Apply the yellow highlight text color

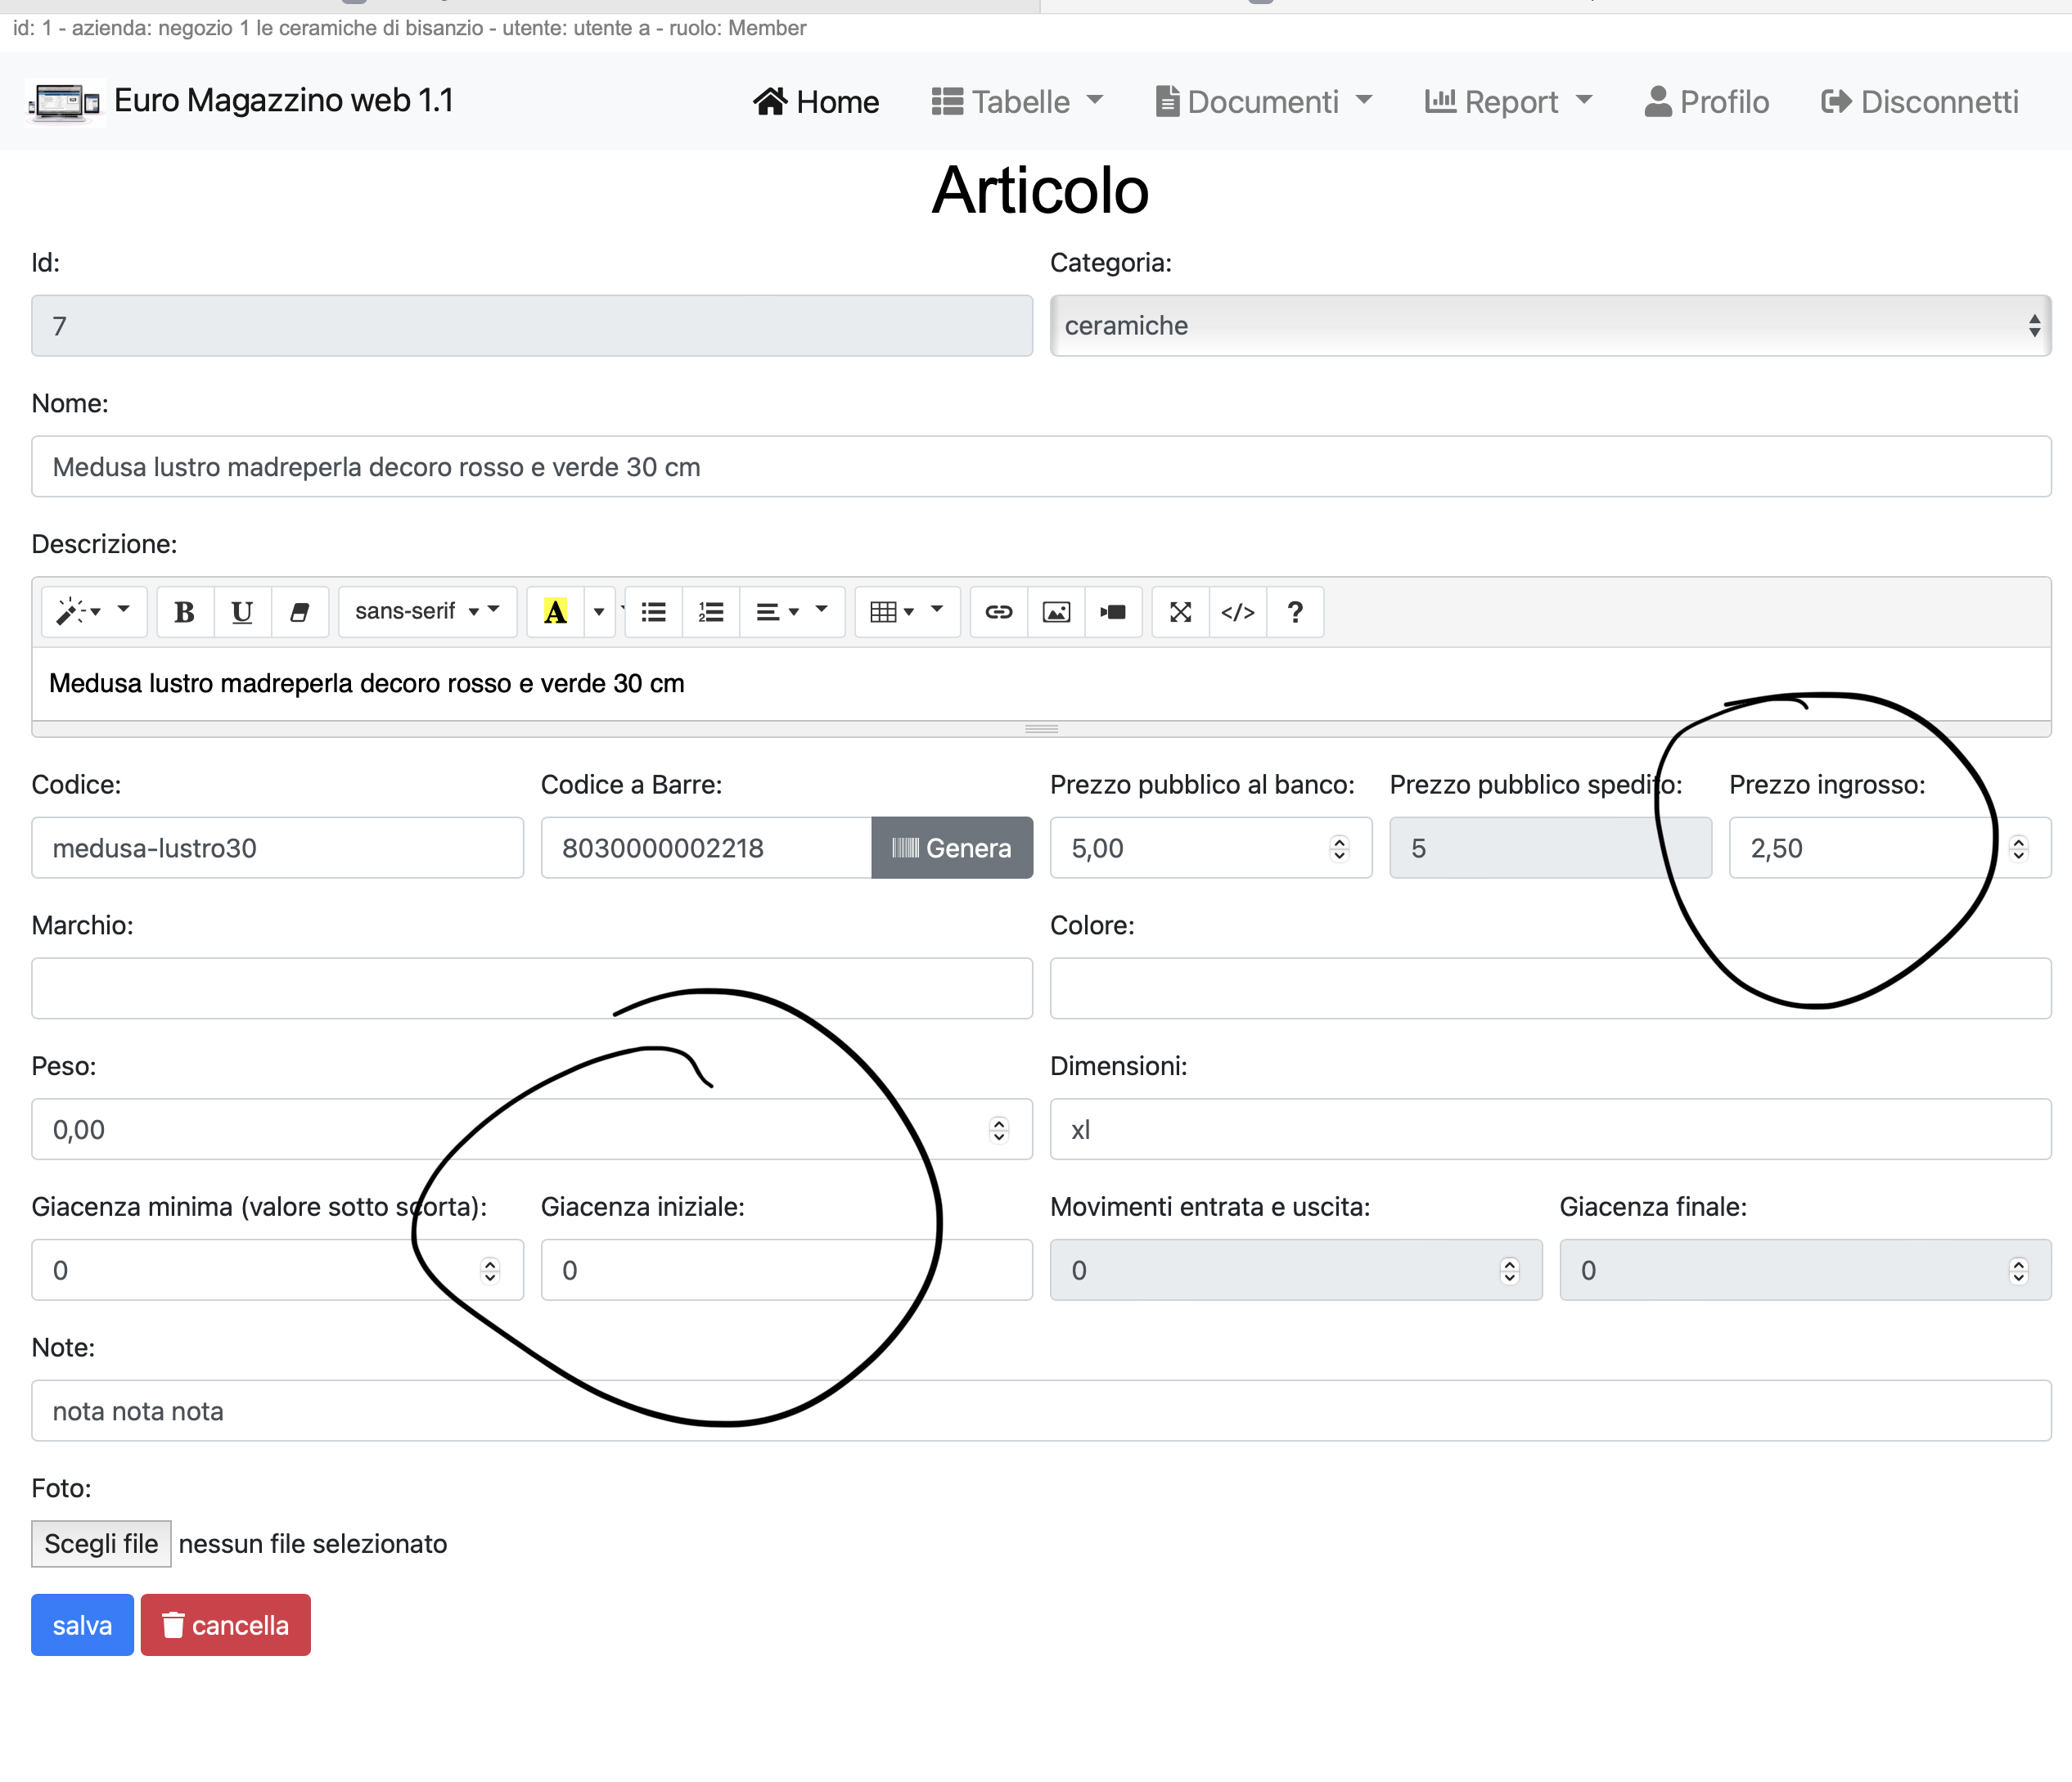click(x=555, y=612)
